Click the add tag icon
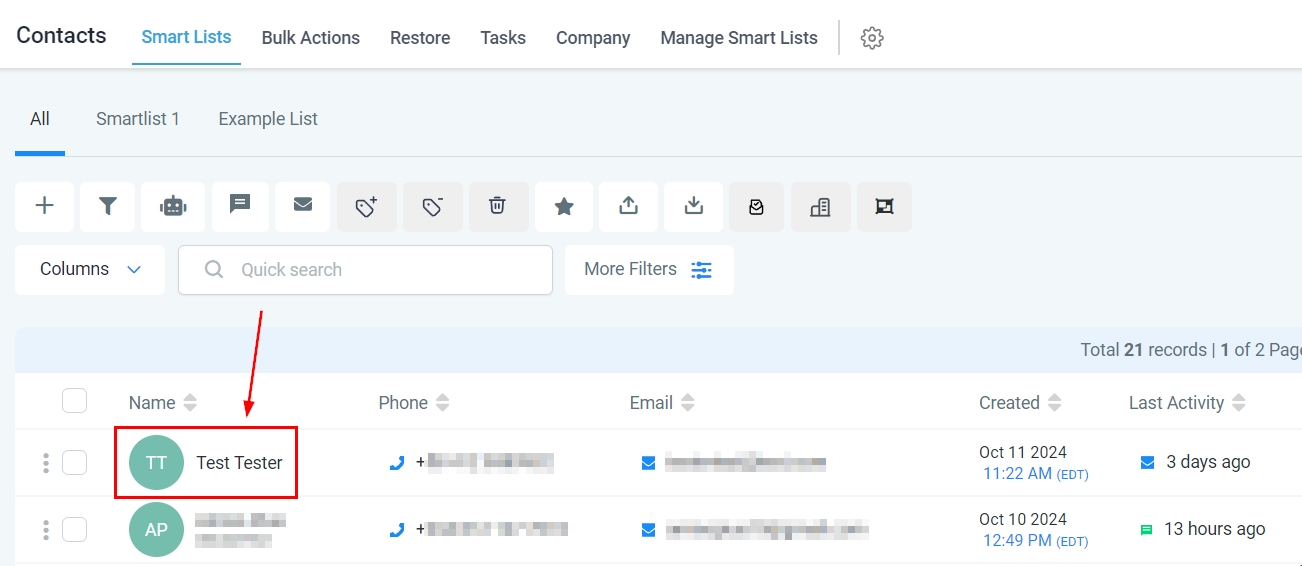 (x=367, y=206)
